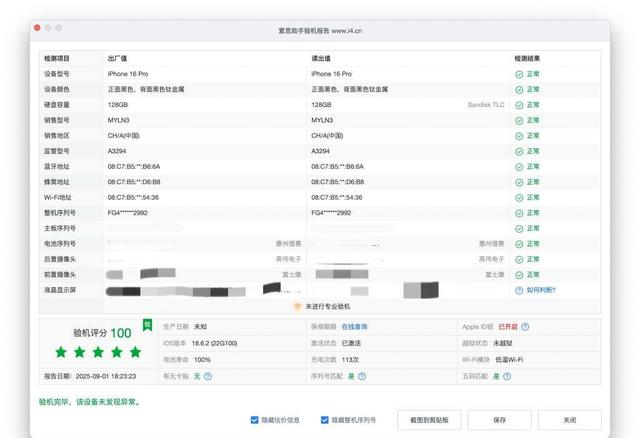Image resolution: width=640 pixels, height=438 pixels.
Task: Click the help icon next to 五码匹配
Action: tap(507, 376)
